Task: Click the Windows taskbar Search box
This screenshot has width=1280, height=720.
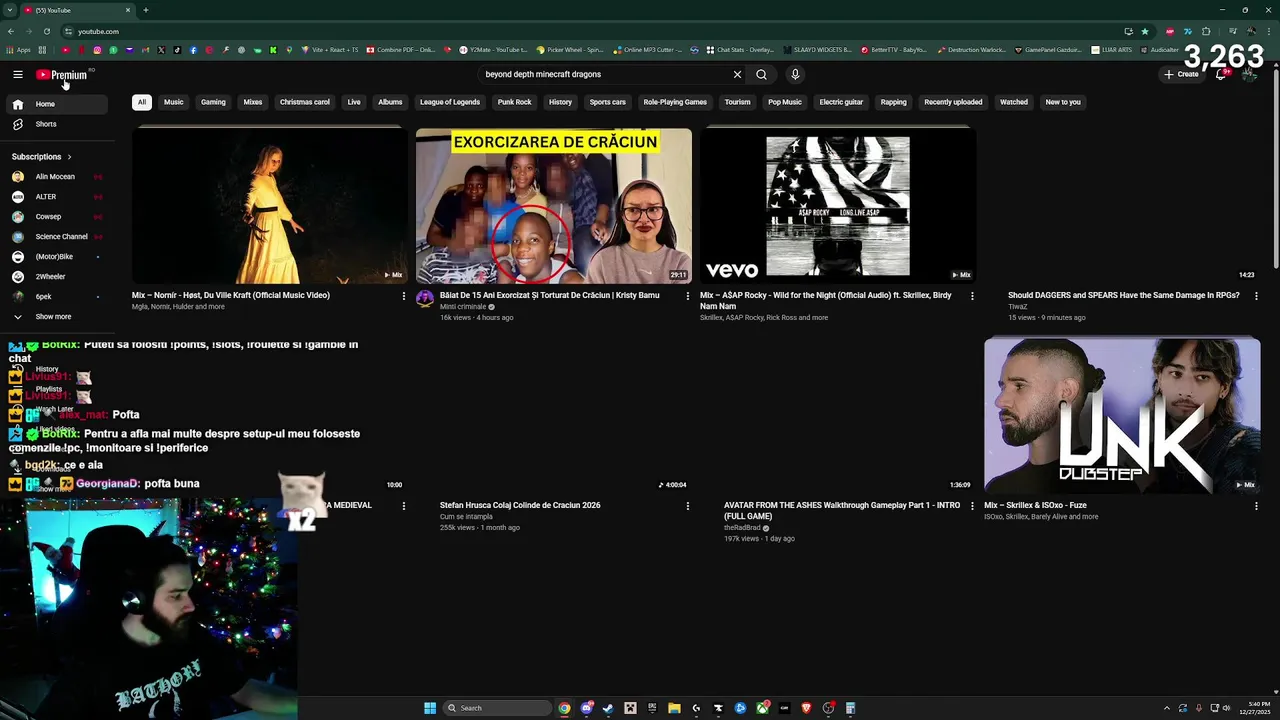Action: pyautogui.click(x=498, y=708)
